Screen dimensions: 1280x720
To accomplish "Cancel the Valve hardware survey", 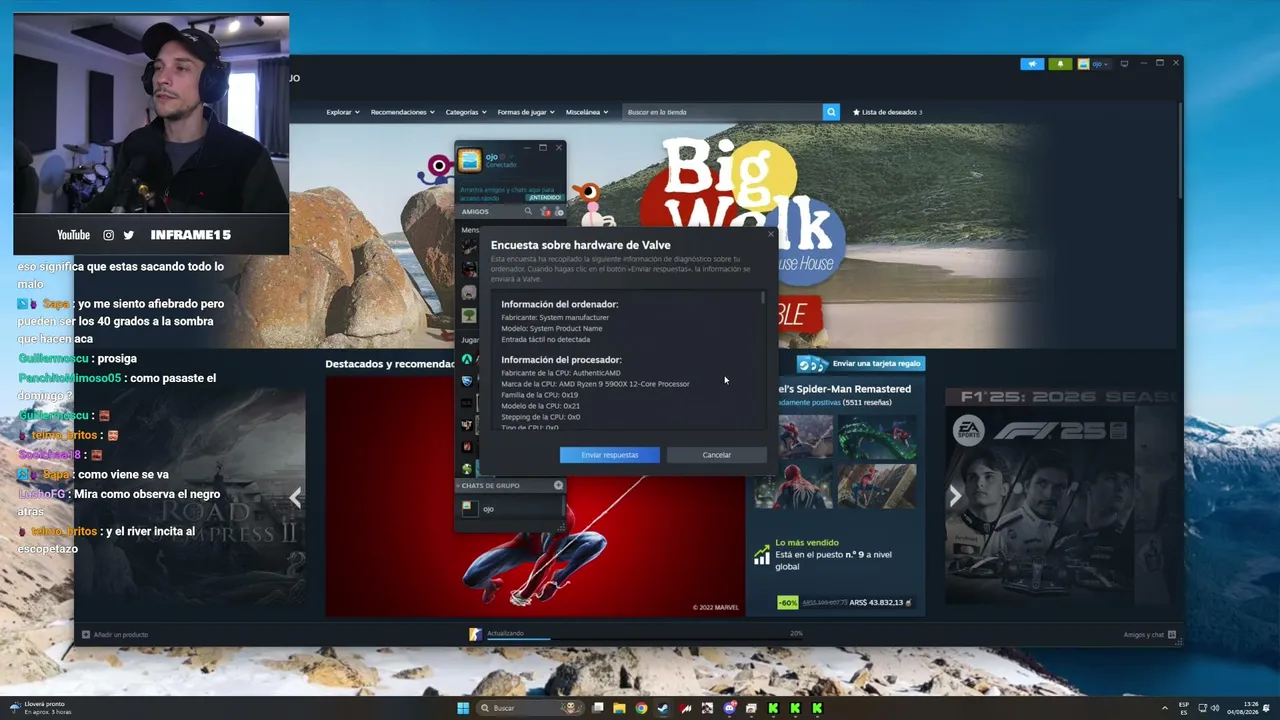I will click(x=716, y=455).
